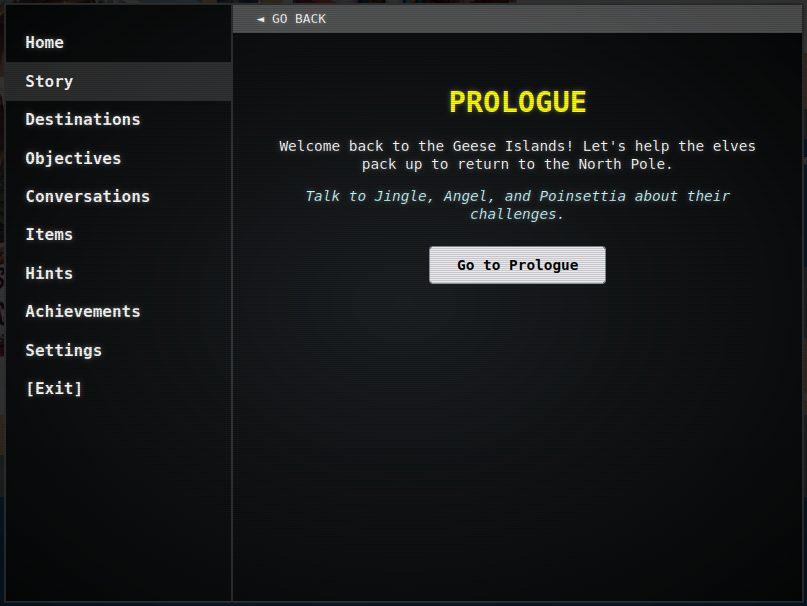Open Settings from the sidebar
Image resolution: width=807 pixels, height=606 pixels.
[64, 351]
